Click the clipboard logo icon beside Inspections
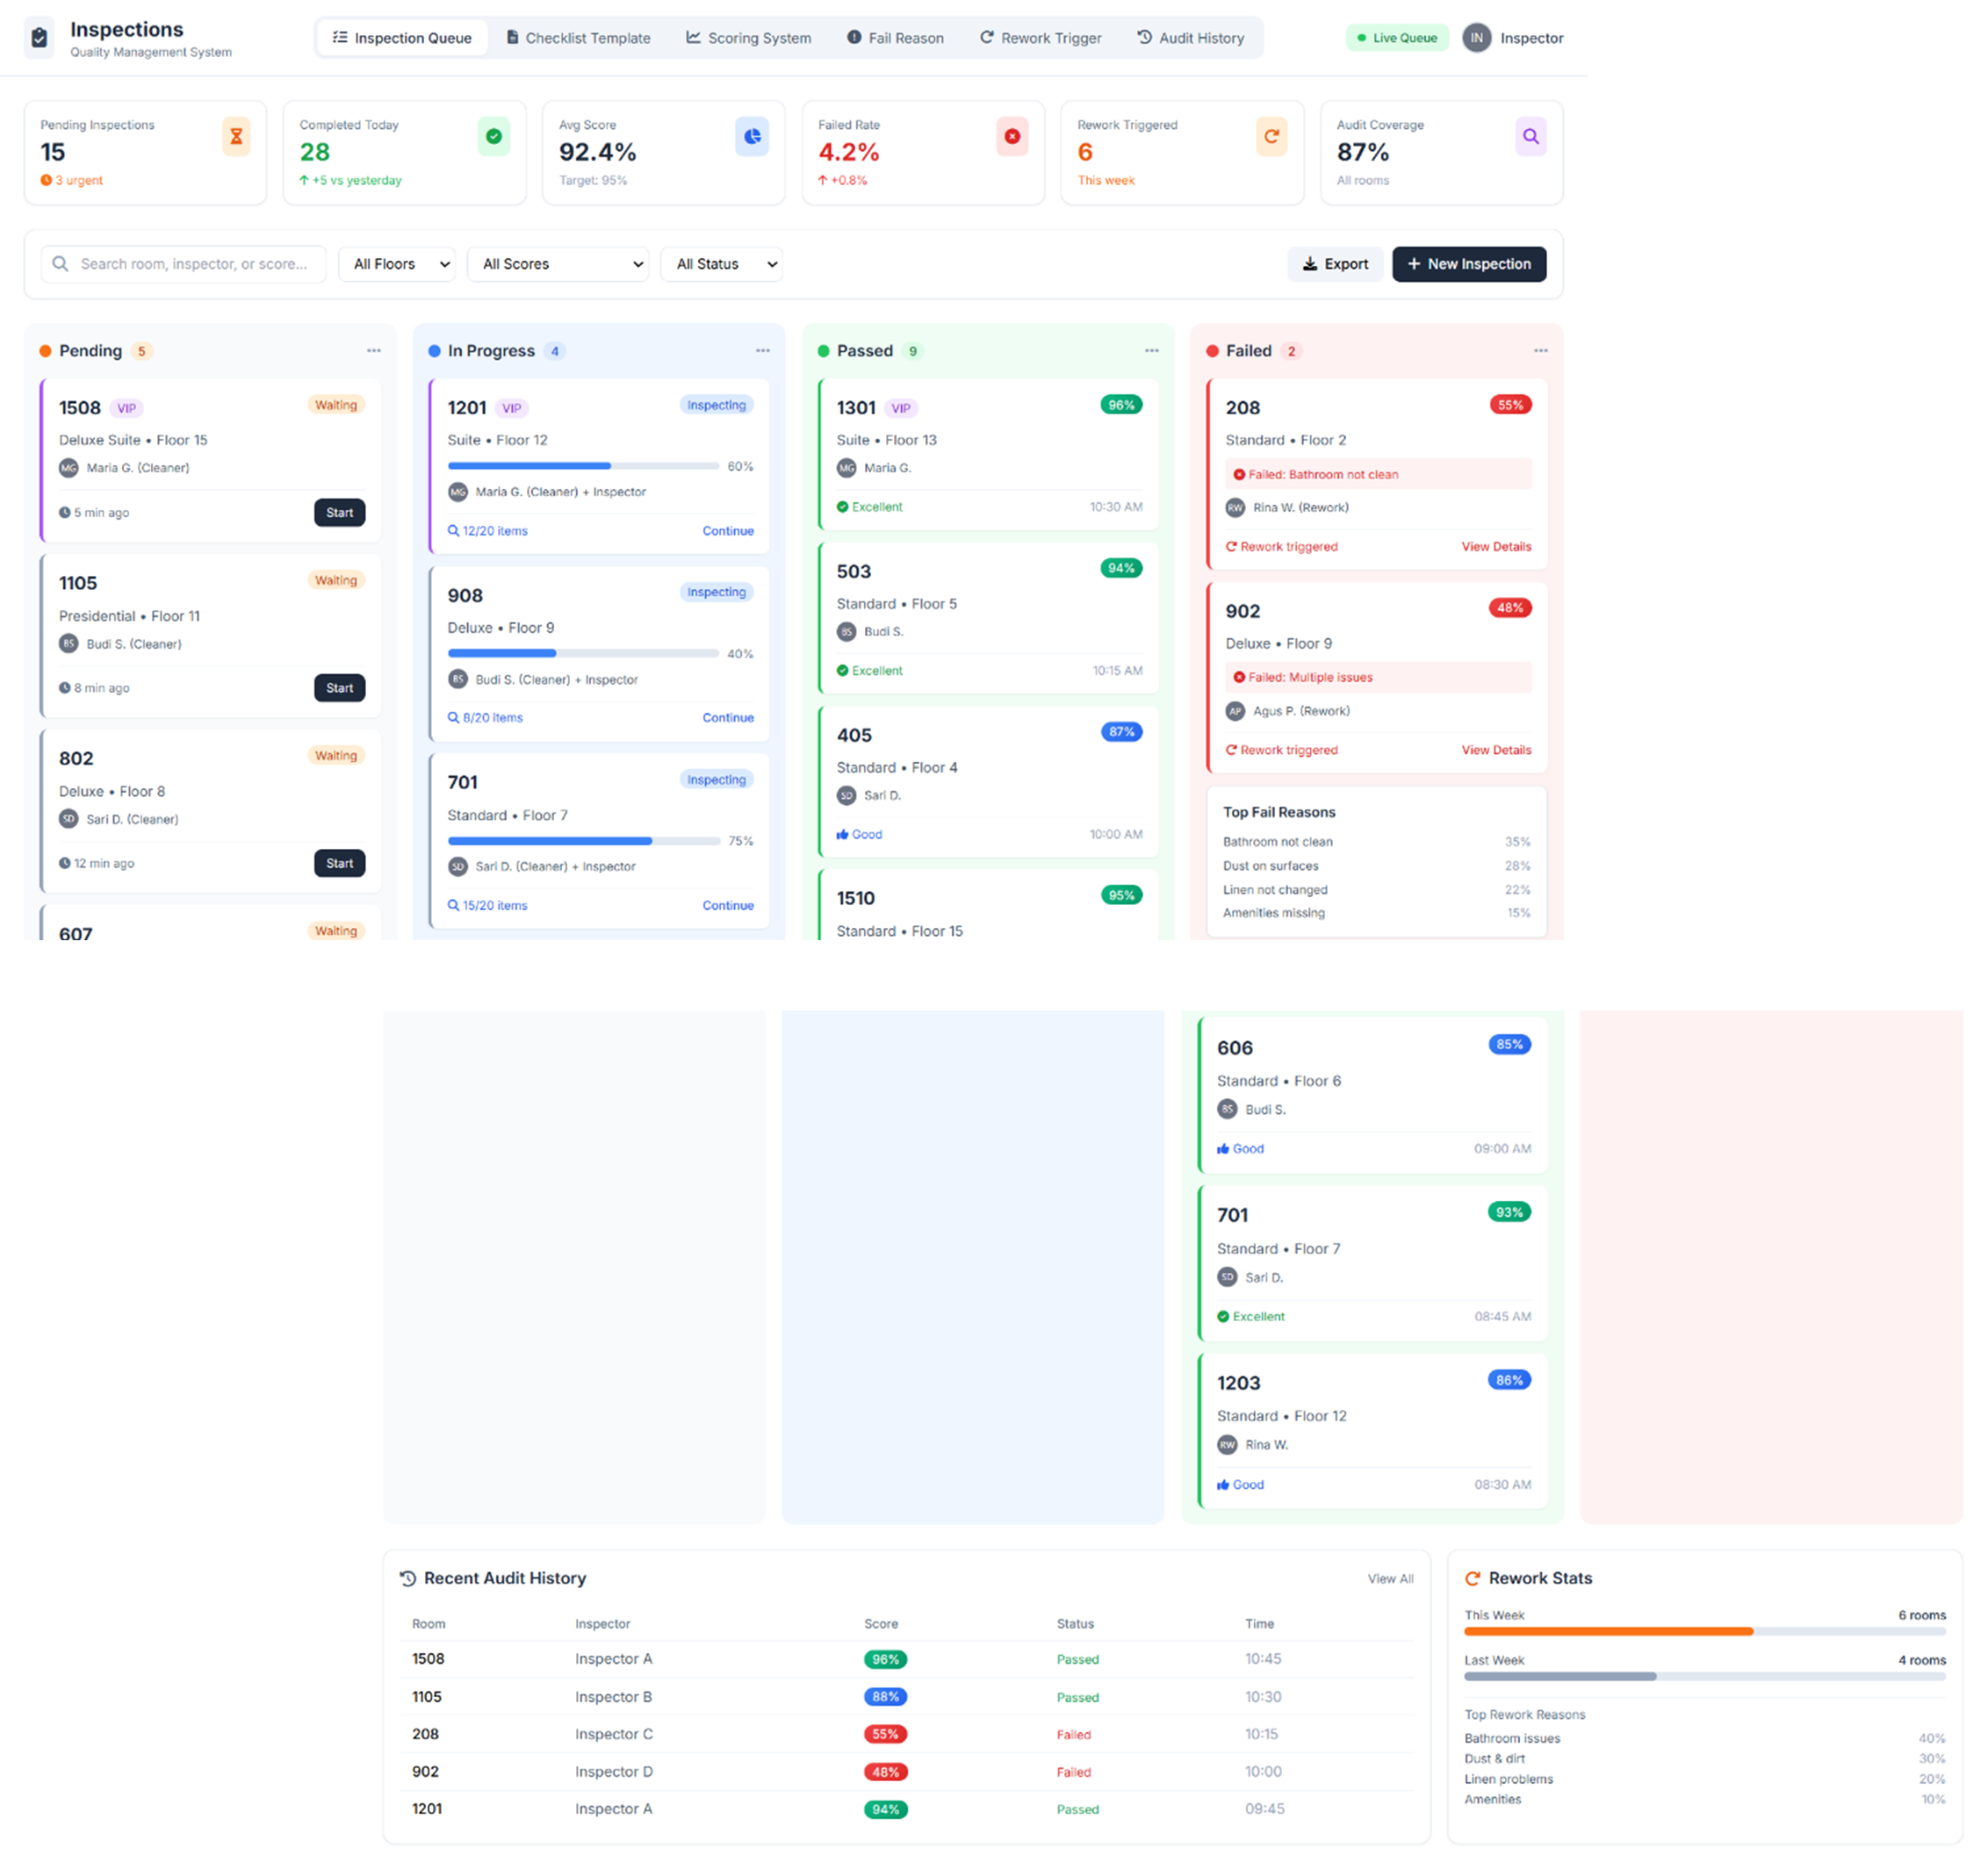The image size is (1988, 1869). [x=39, y=38]
